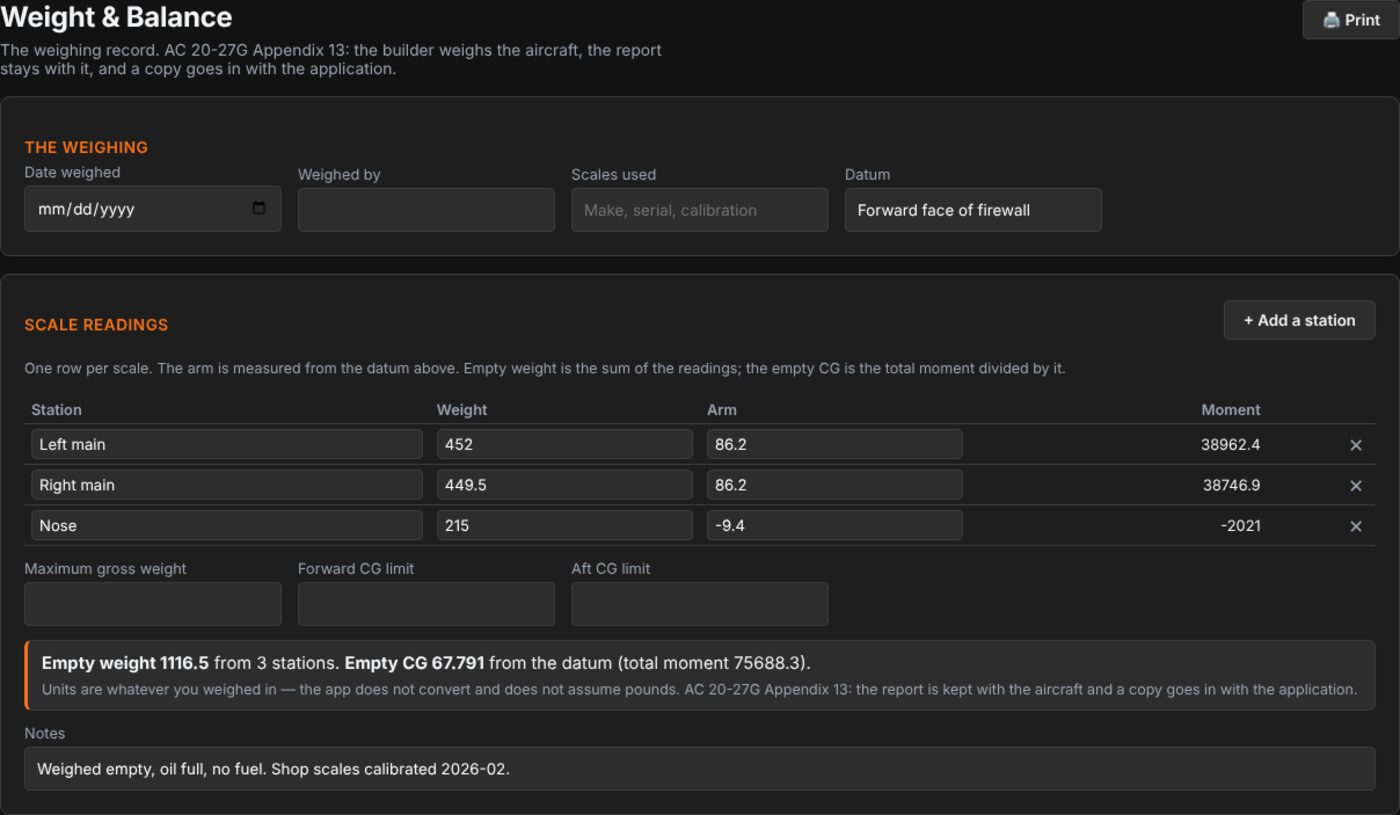1400x815 pixels.
Task: Click the Weight & Balance page heading
Action: coord(116,17)
